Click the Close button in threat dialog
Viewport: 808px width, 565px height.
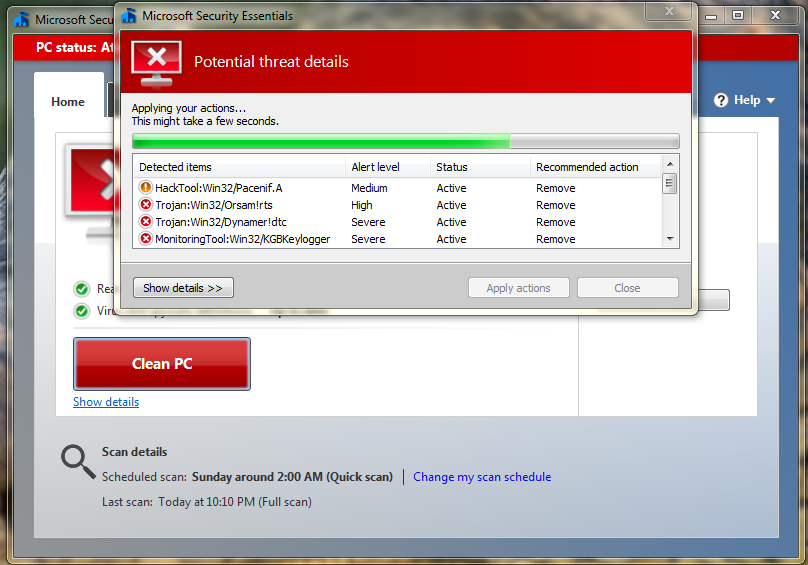[x=627, y=288]
